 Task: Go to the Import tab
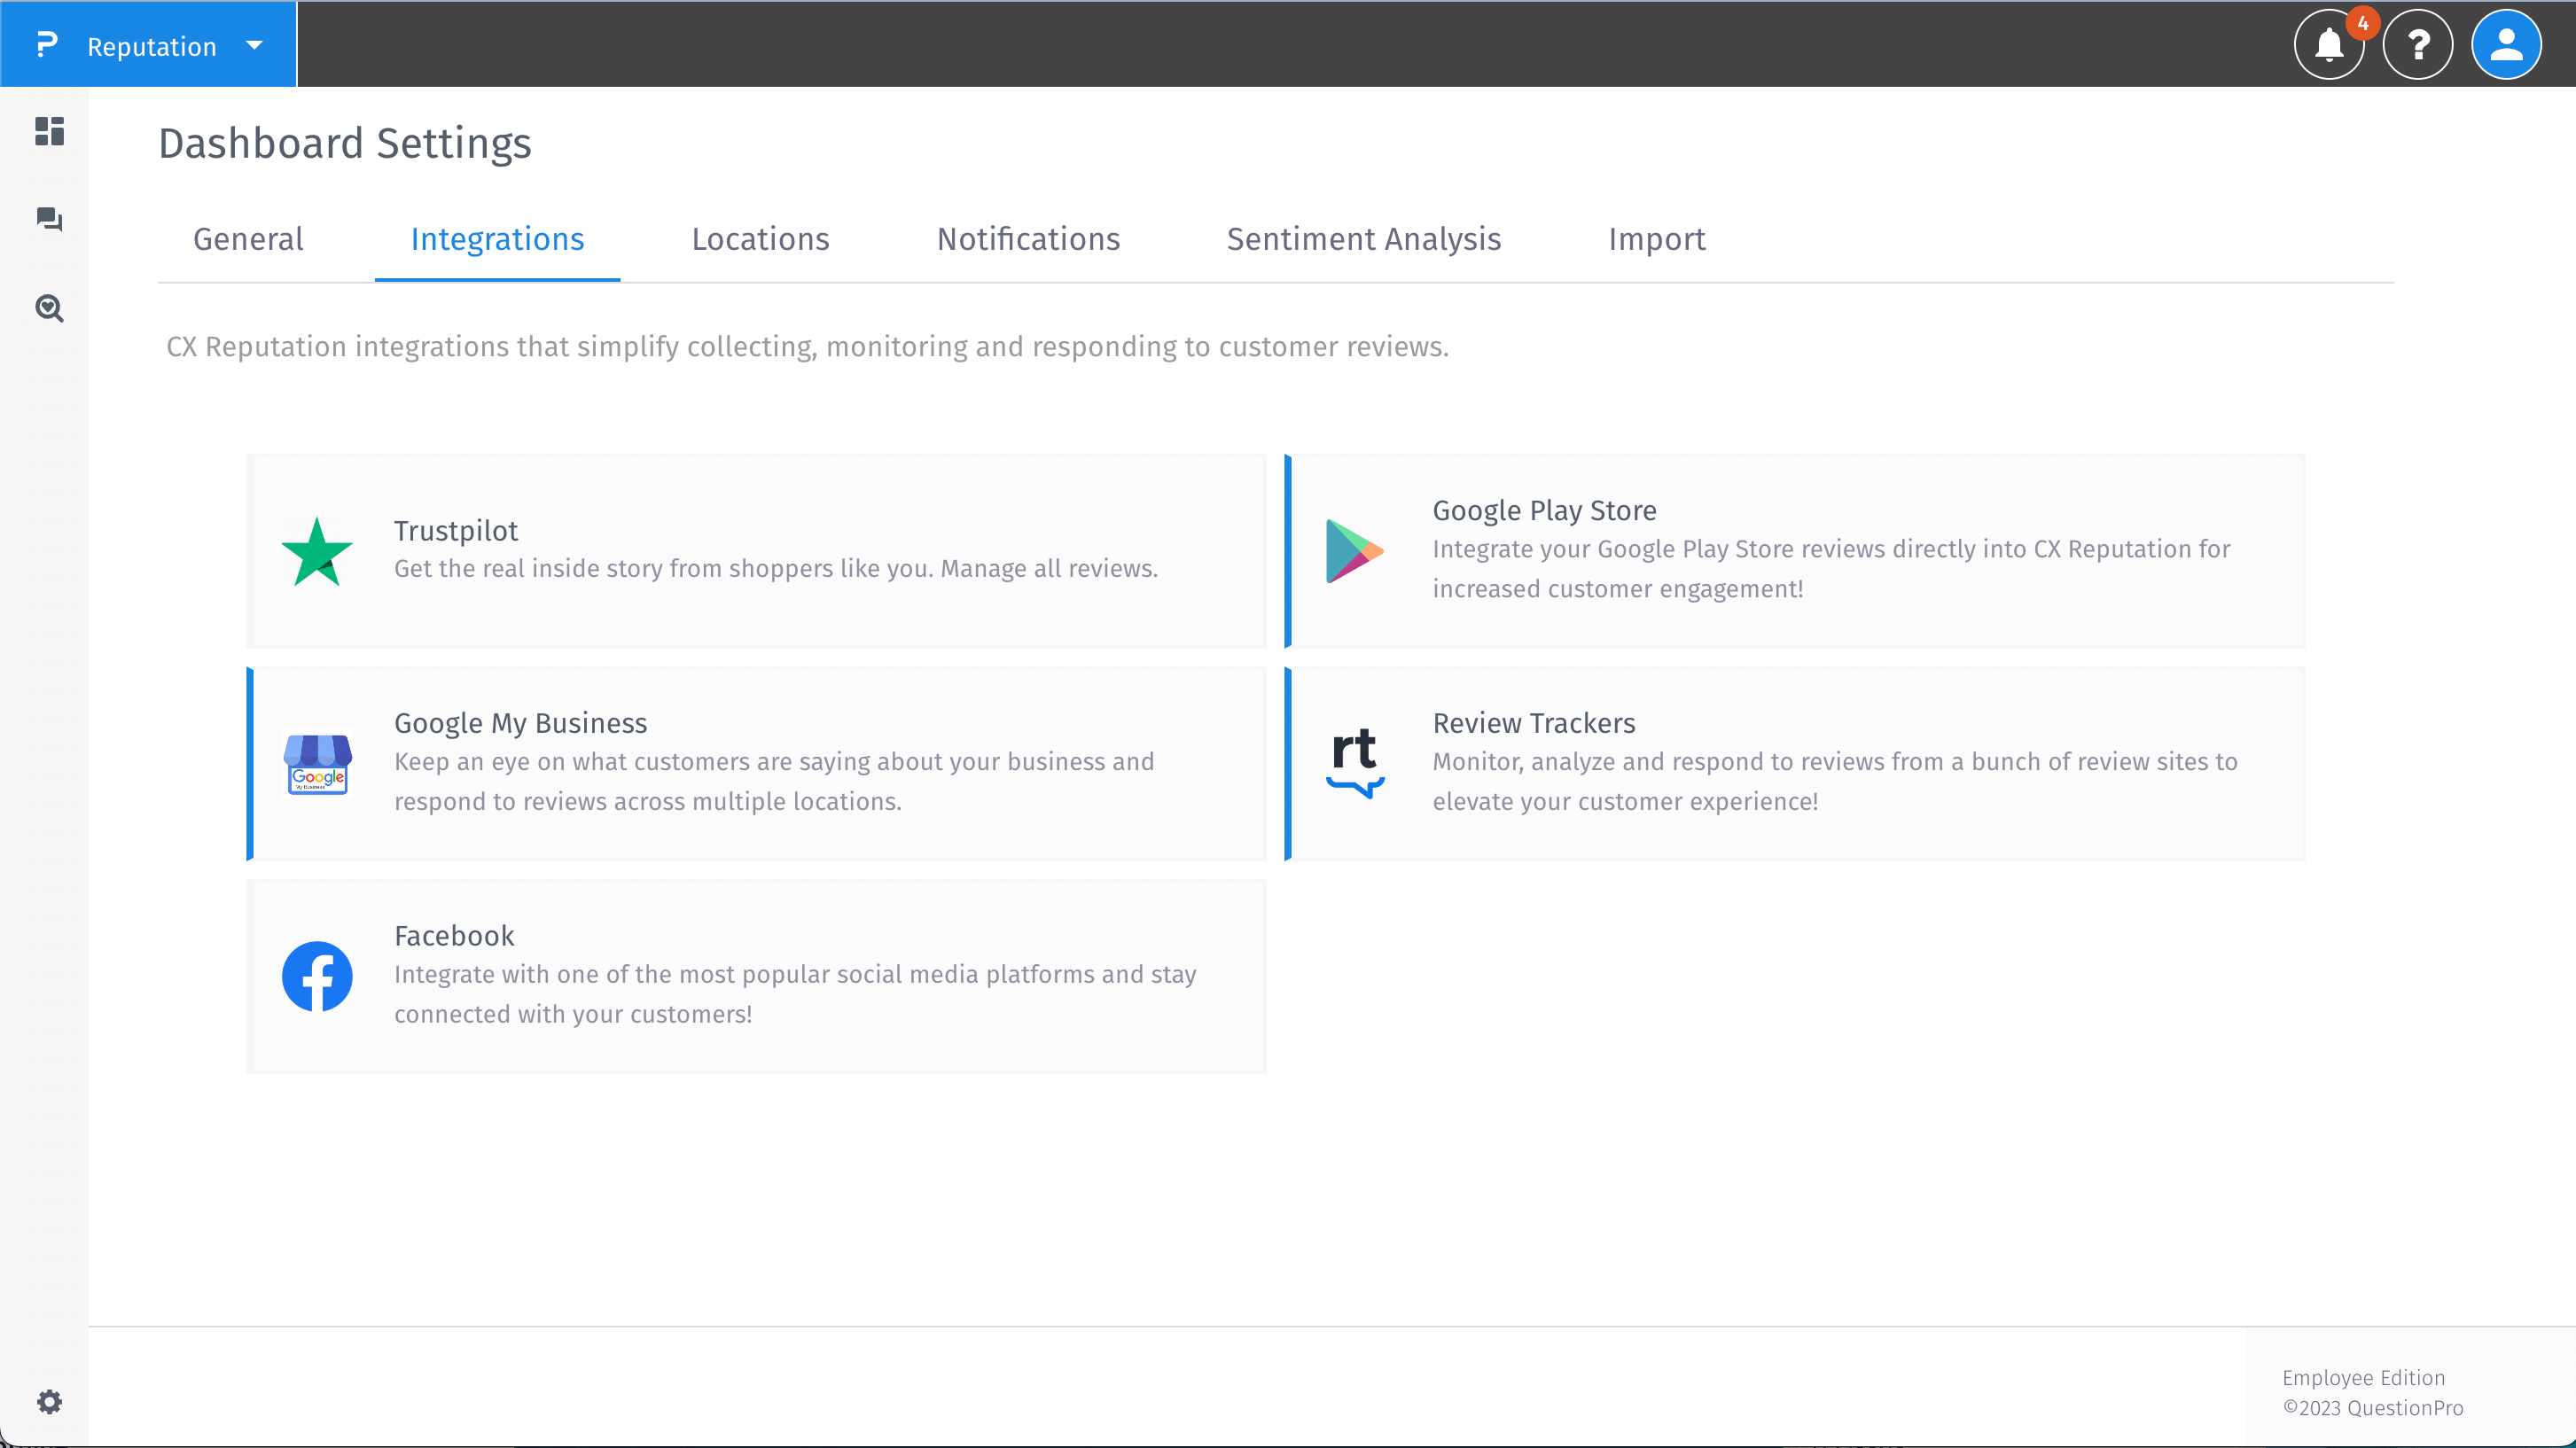[1656, 239]
